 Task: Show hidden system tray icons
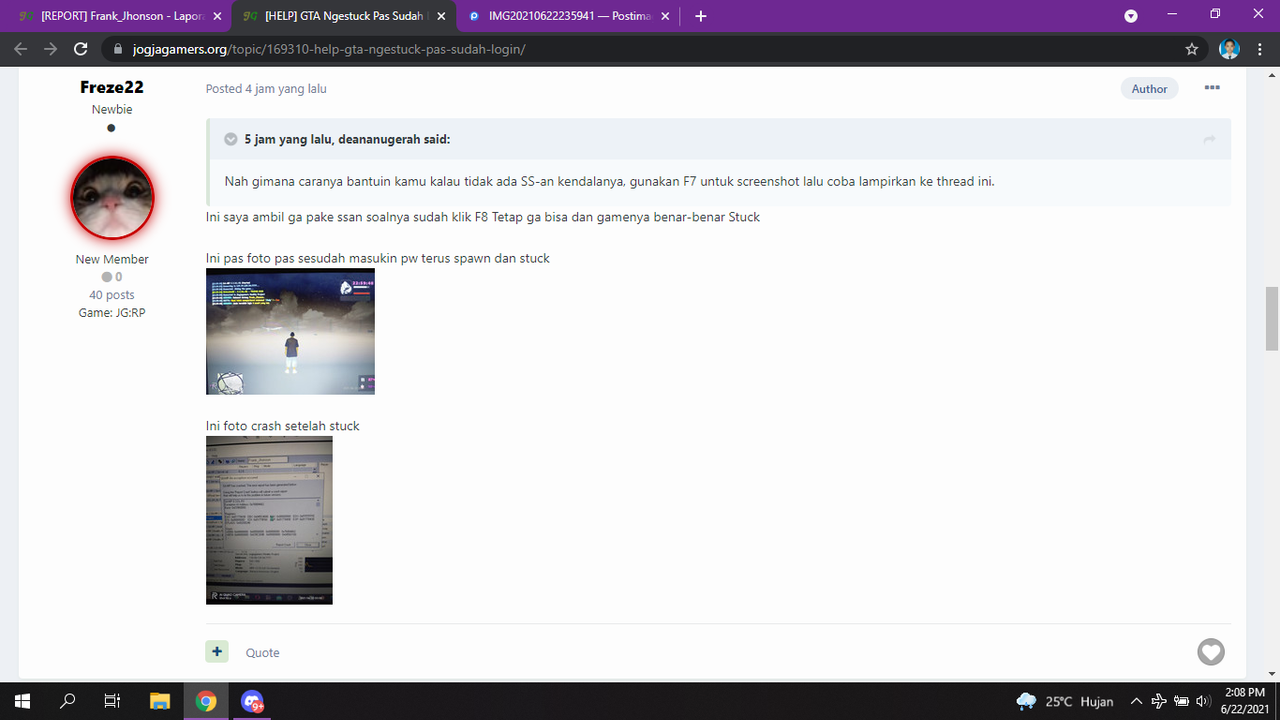(x=1136, y=701)
